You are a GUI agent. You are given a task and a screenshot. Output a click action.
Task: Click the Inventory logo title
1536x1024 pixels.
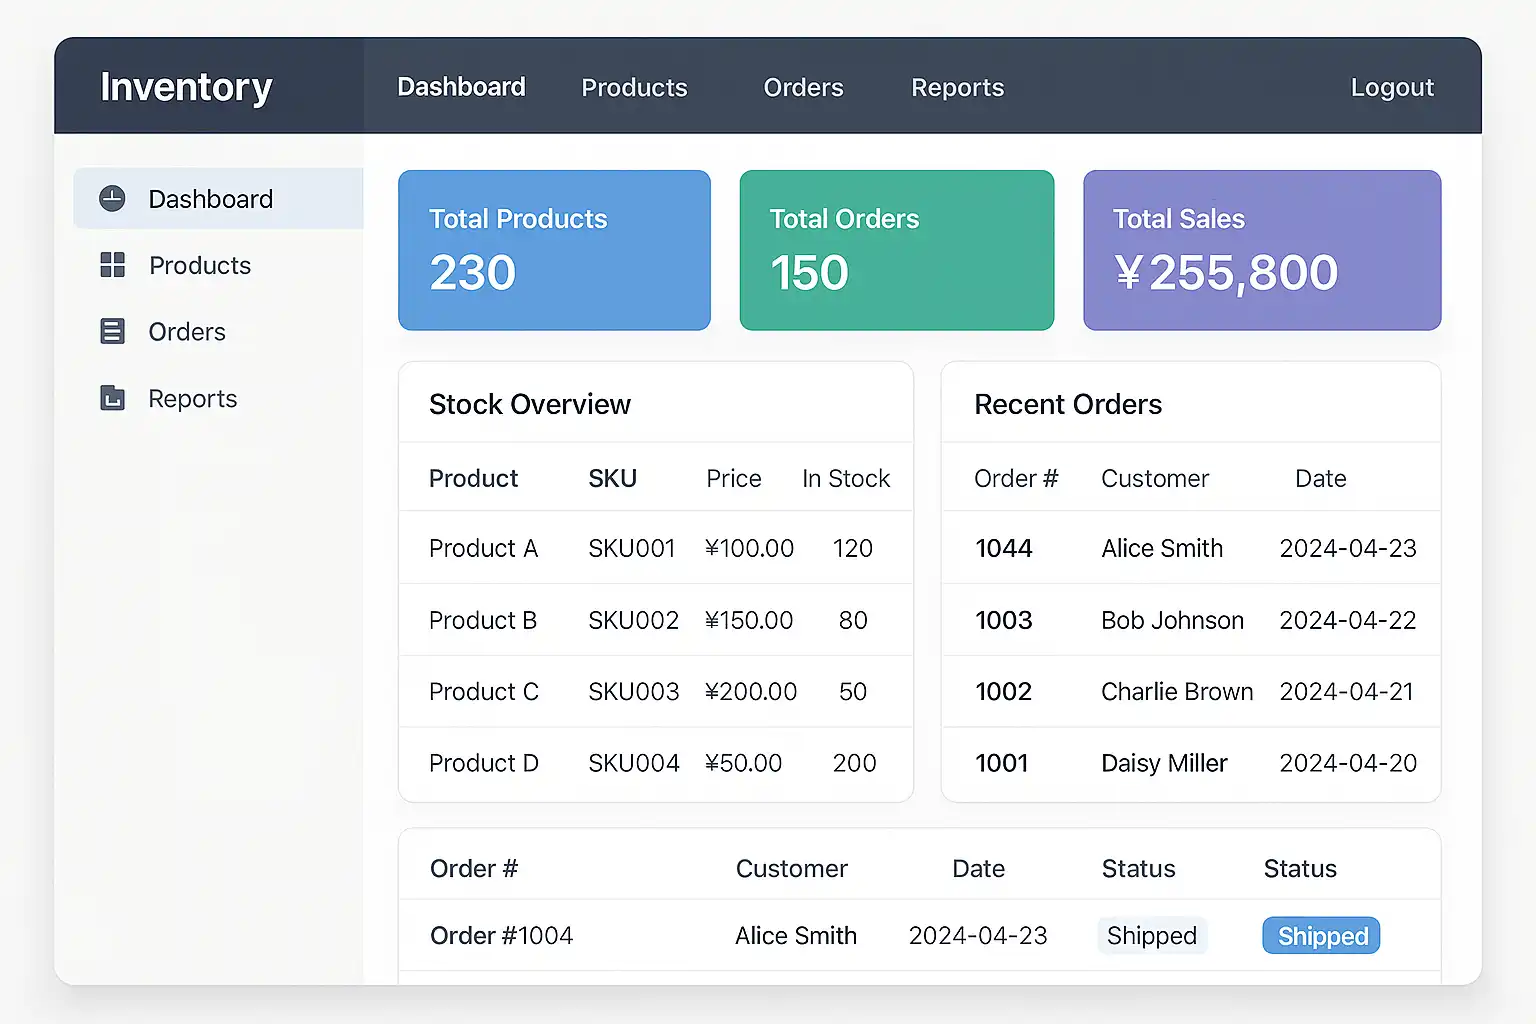186,87
